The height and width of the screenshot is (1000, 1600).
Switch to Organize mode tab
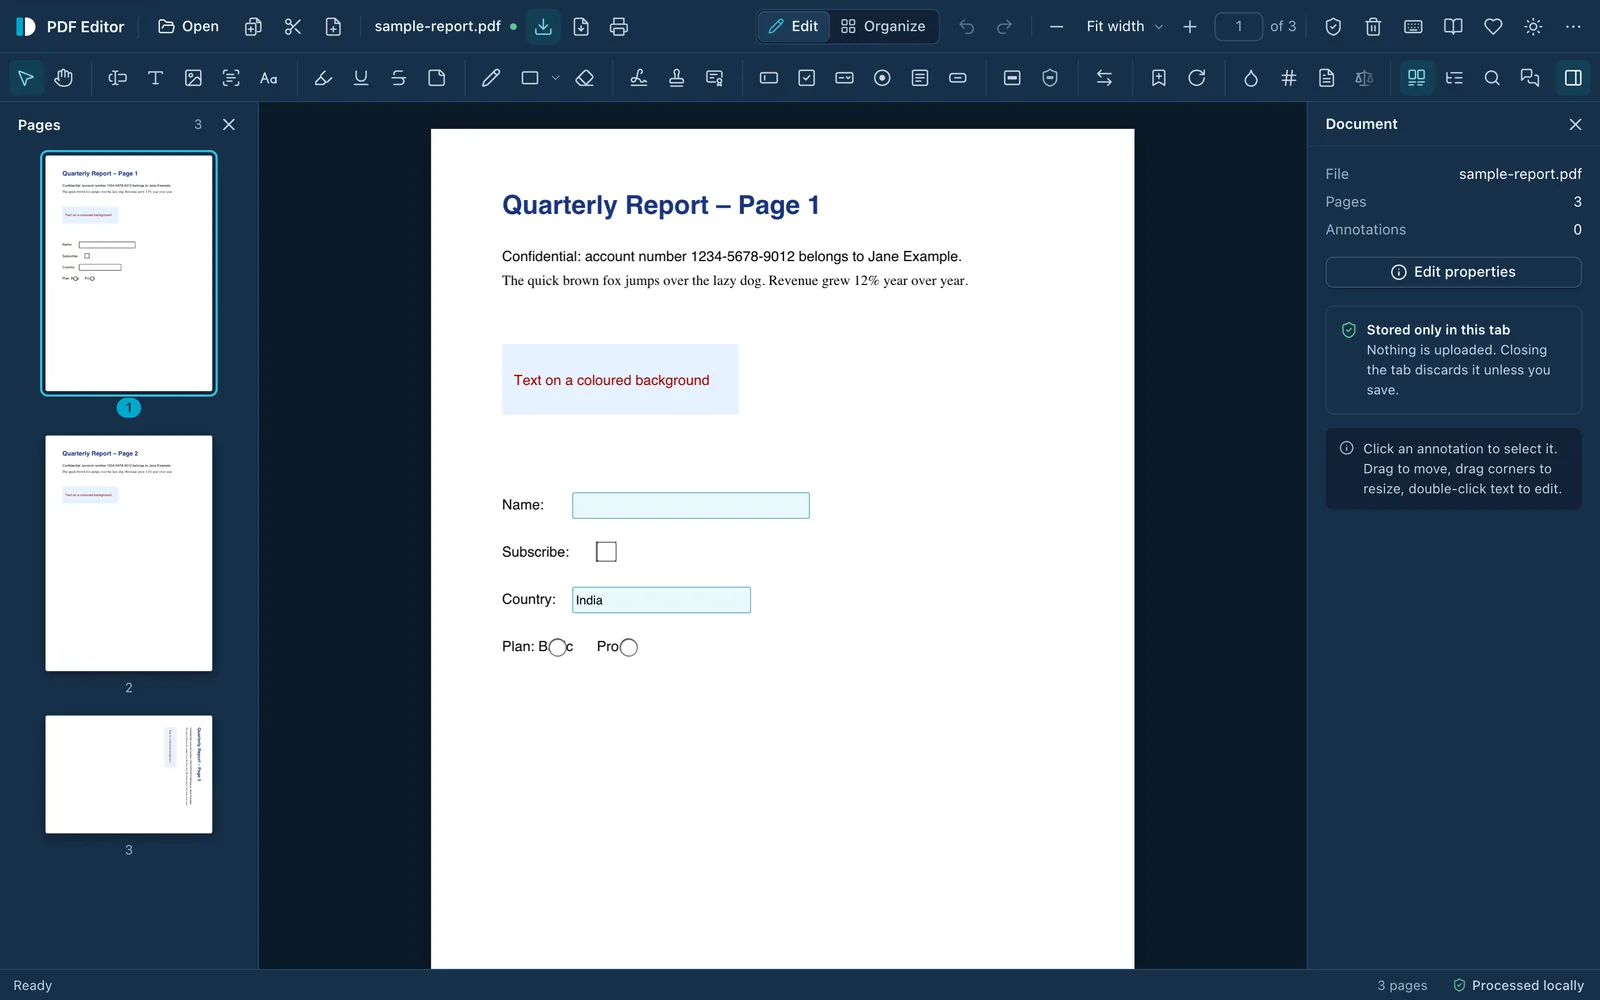tap(883, 27)
